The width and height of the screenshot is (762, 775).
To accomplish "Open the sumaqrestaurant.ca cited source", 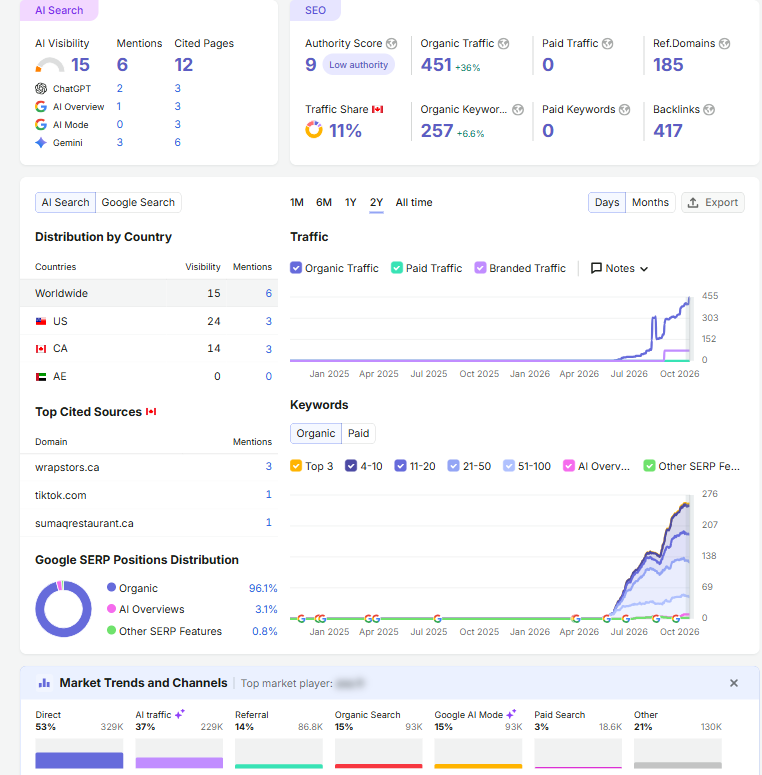I will coord(85,523).
